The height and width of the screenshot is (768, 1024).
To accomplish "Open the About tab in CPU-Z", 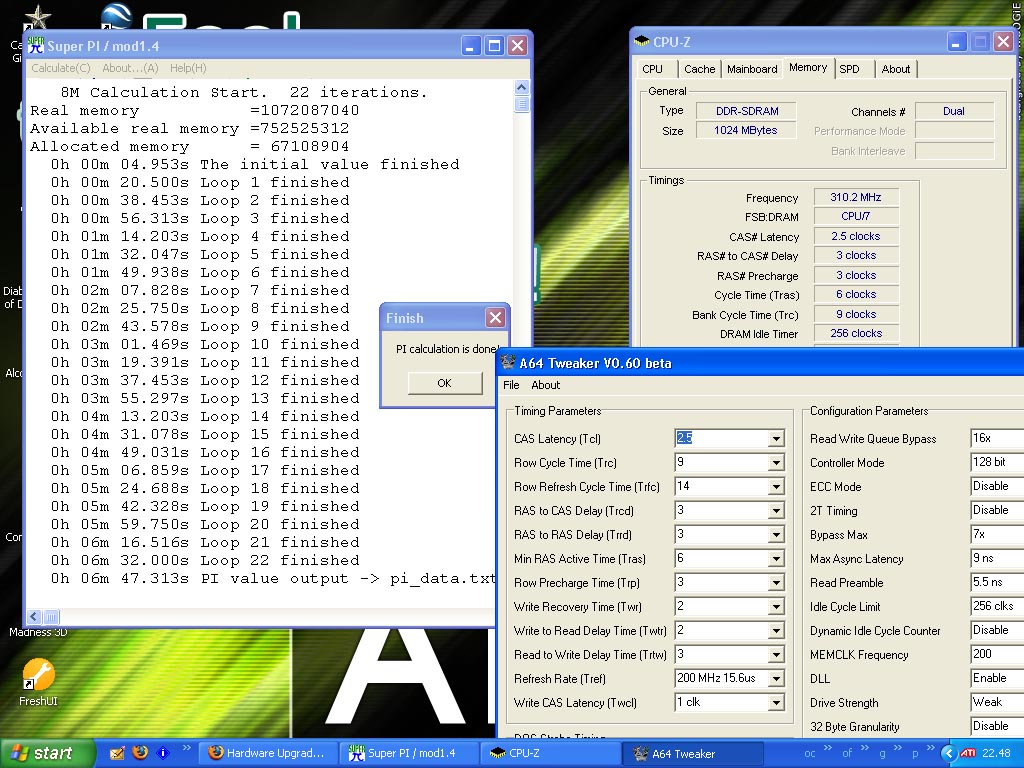I will (895, 69).
